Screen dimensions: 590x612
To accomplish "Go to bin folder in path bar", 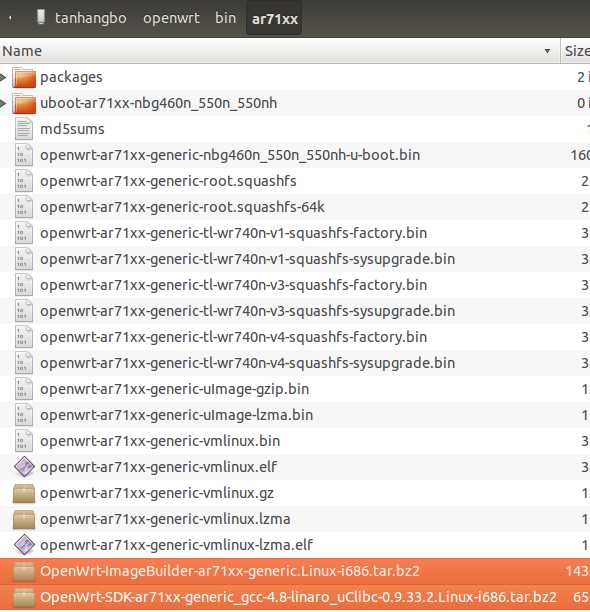I will coord(226,18).
